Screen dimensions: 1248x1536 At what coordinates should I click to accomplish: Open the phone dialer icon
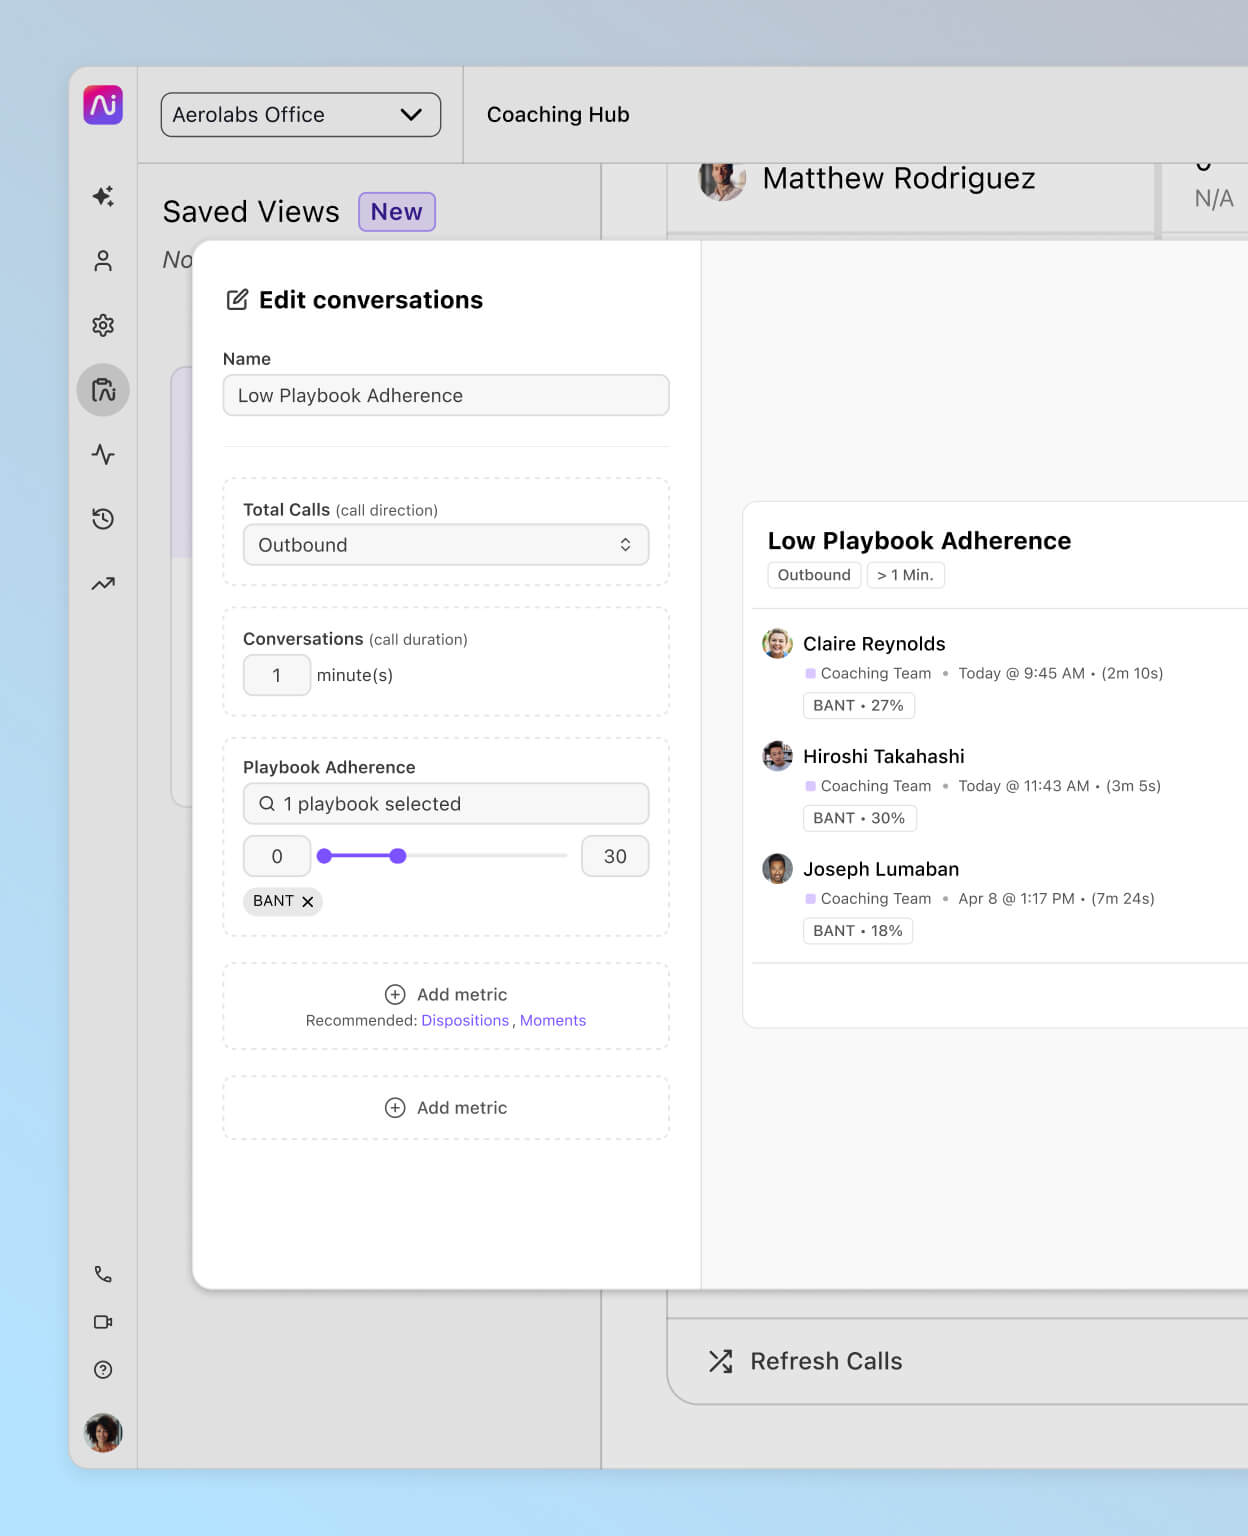102,1274
